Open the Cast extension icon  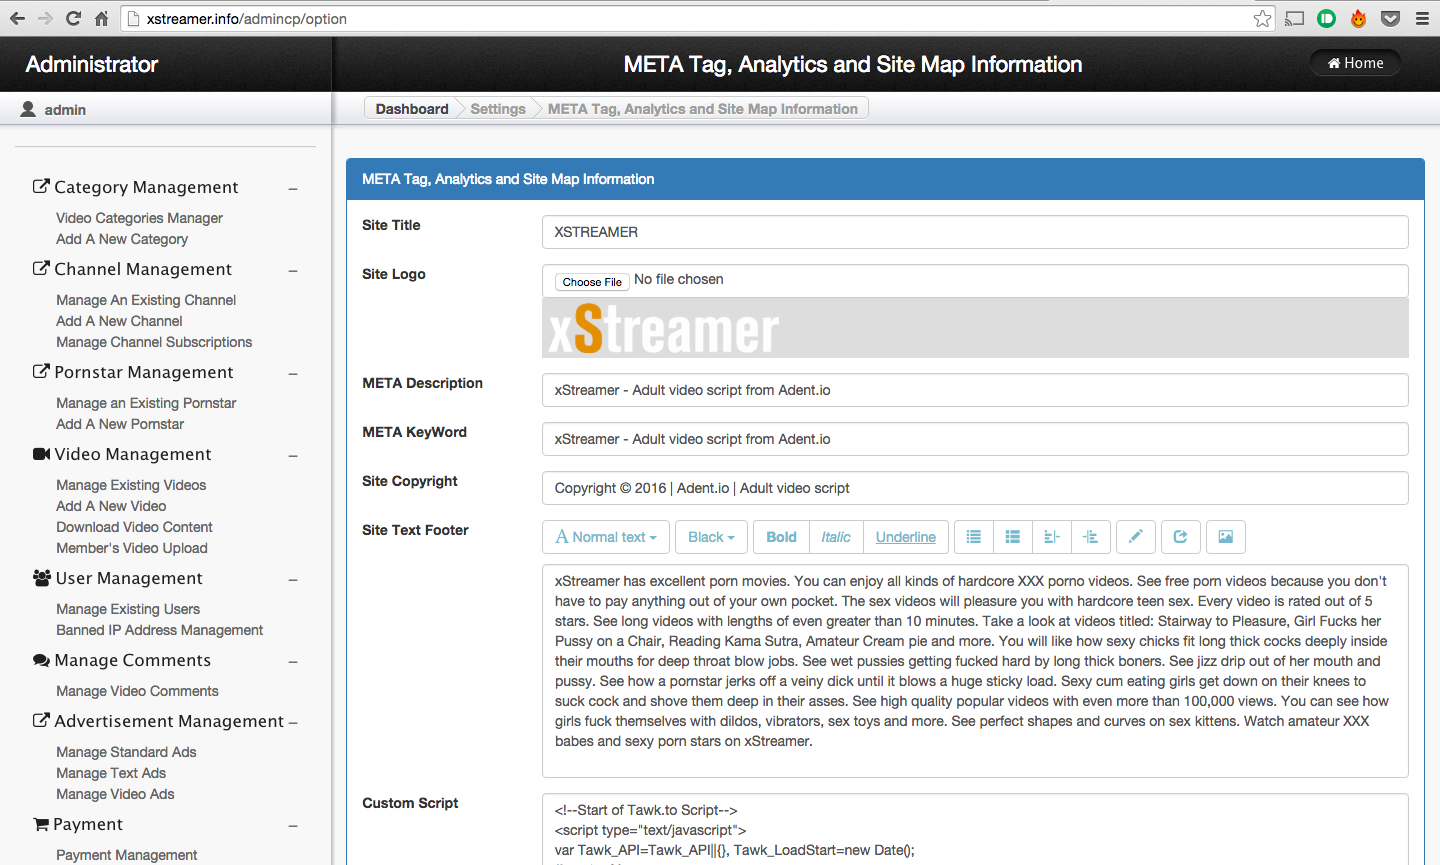point(1295,18)
